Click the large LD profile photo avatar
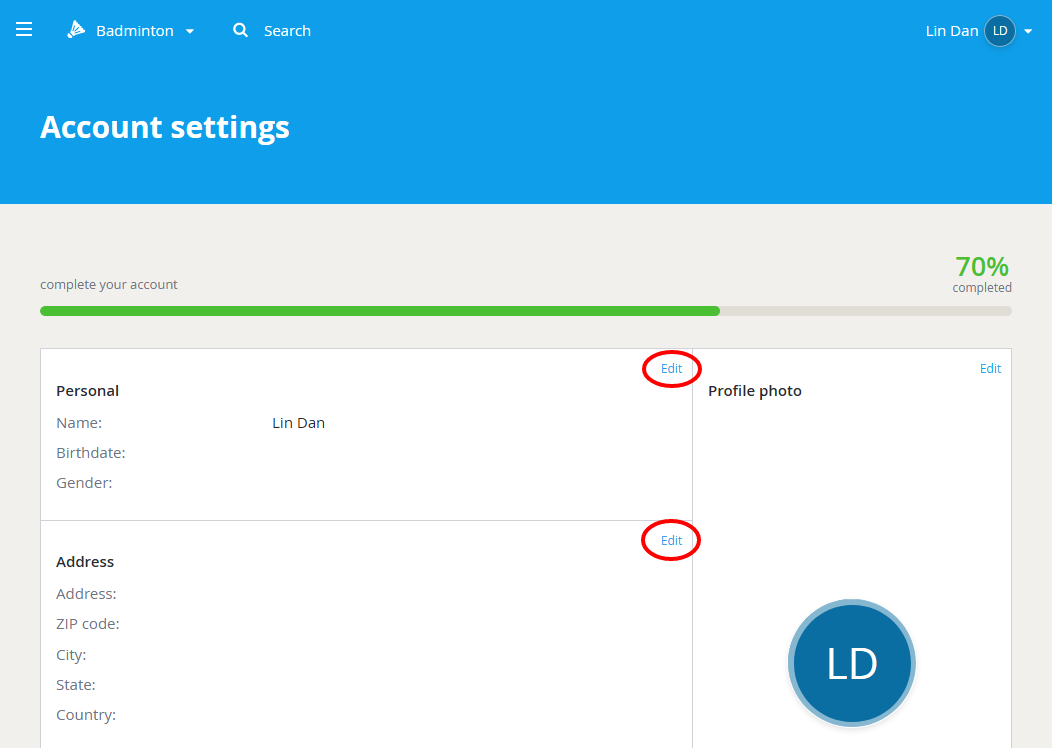The height and width of the screenshot is (748, 1052). click(852, 664)
